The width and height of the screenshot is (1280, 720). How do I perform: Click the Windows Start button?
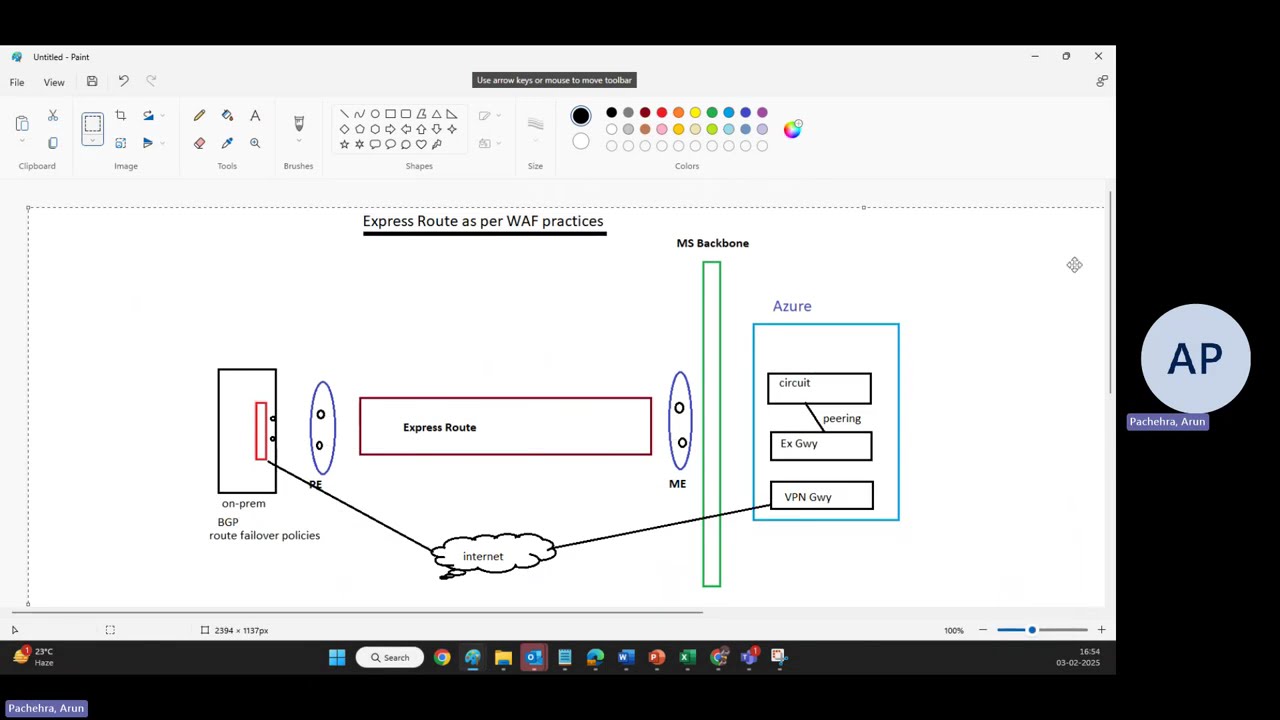coord(337,657)
